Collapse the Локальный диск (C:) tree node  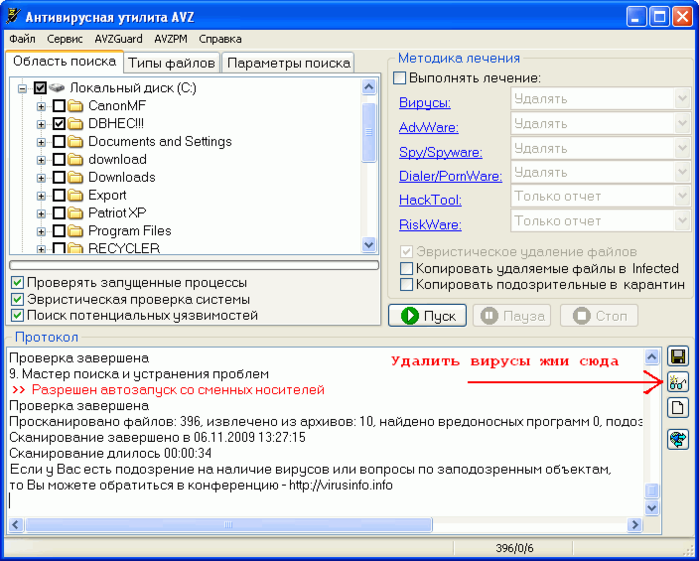[22, 88]
